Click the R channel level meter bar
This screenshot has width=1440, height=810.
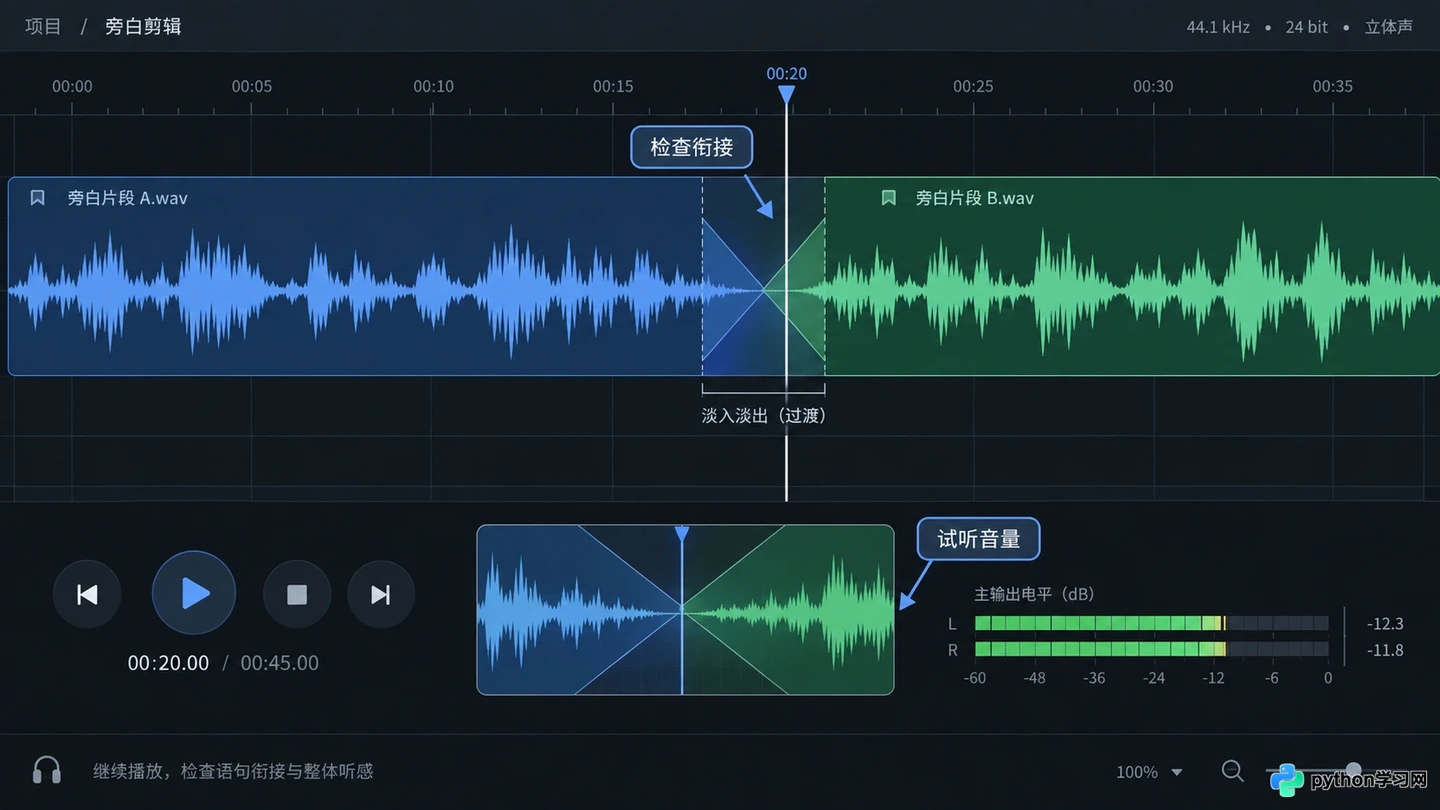(1152, 650)
